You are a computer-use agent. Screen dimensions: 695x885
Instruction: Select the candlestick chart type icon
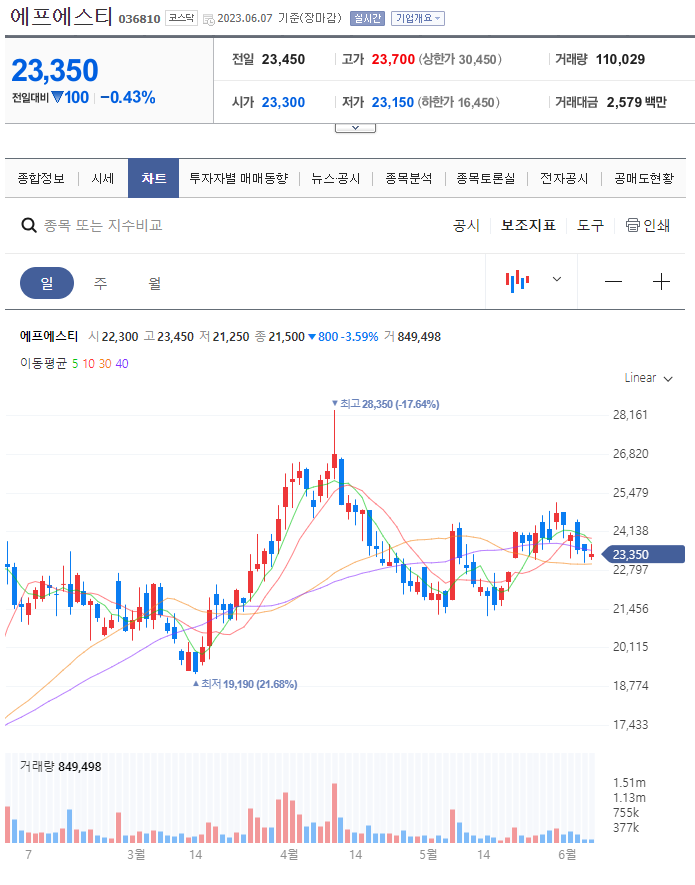[x=517, y=281]
